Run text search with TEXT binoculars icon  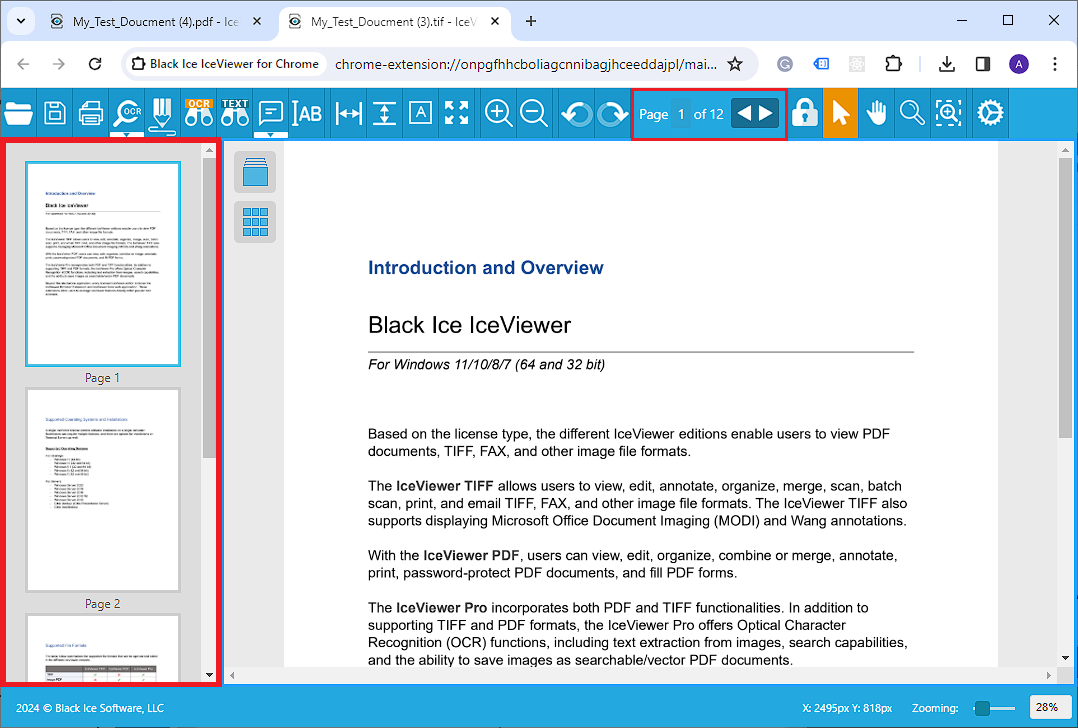pyautogui.click(x=234, y=113)
